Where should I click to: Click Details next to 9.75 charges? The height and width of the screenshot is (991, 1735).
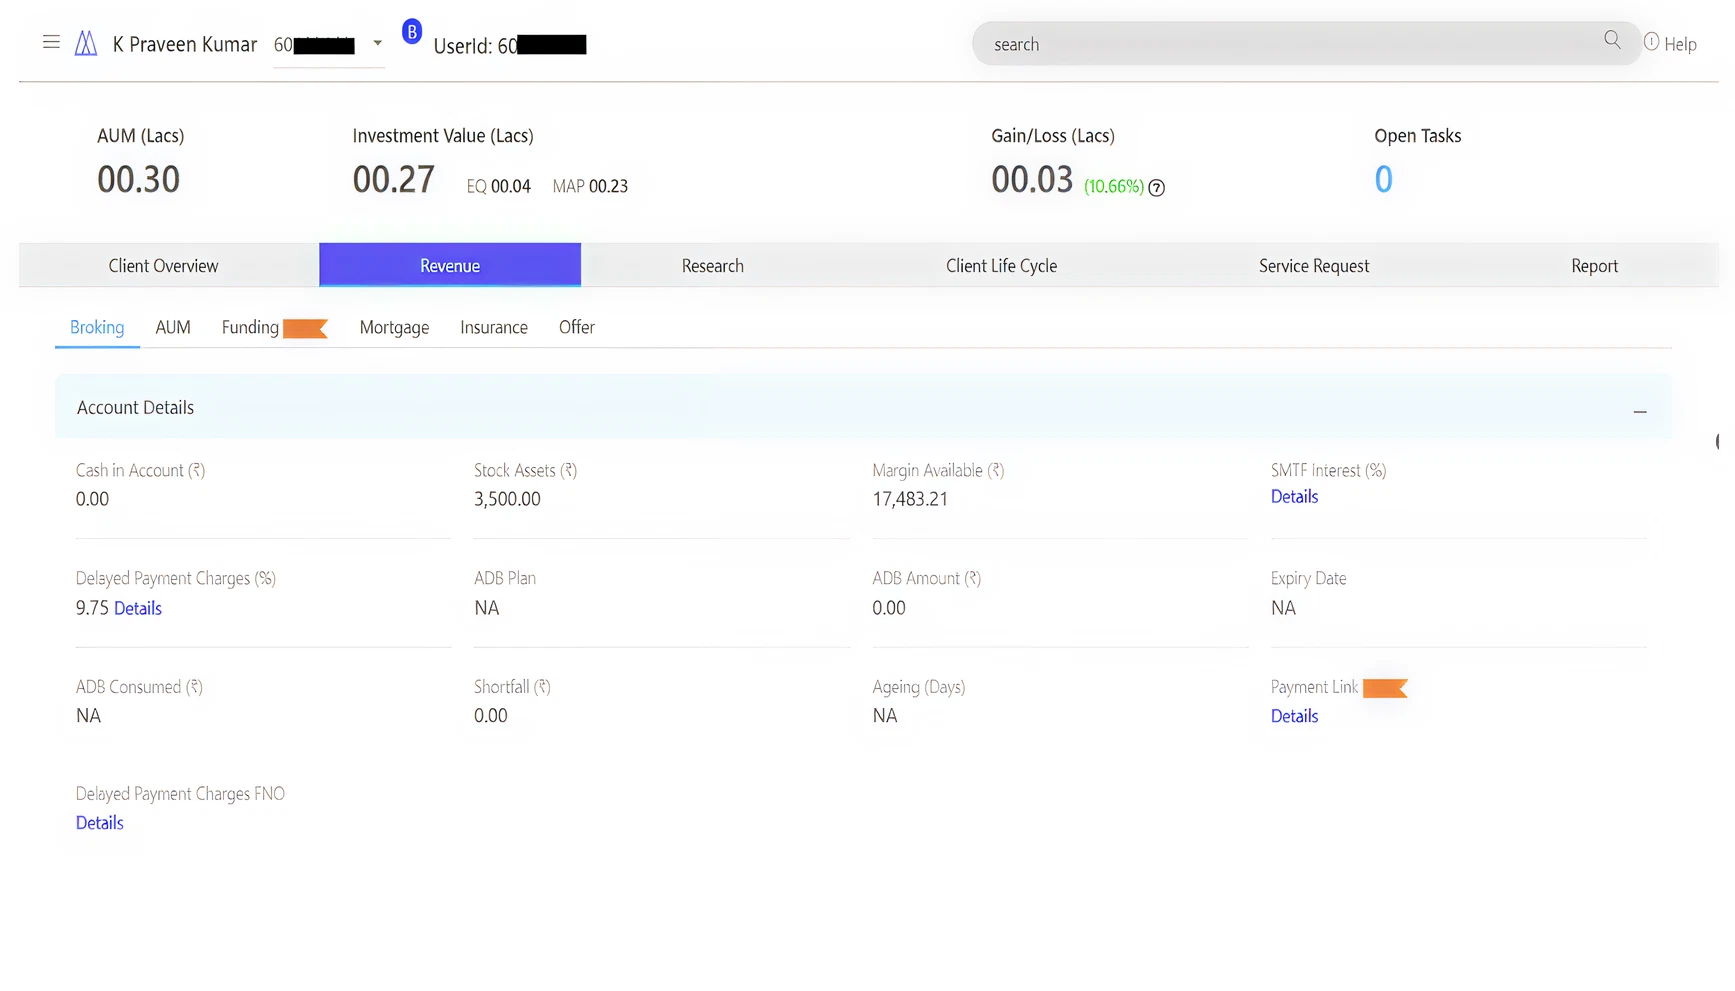138,608
